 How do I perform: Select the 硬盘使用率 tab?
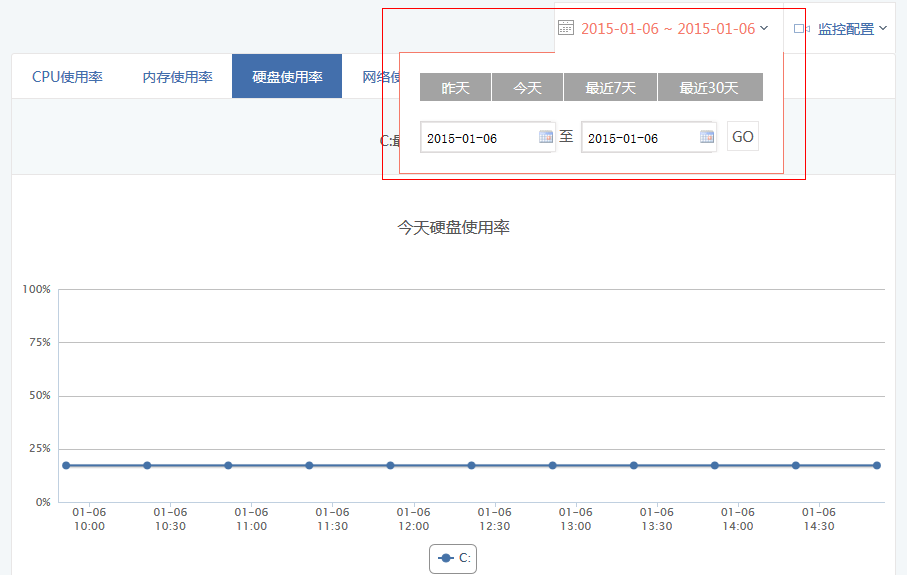tap(287, 76)
